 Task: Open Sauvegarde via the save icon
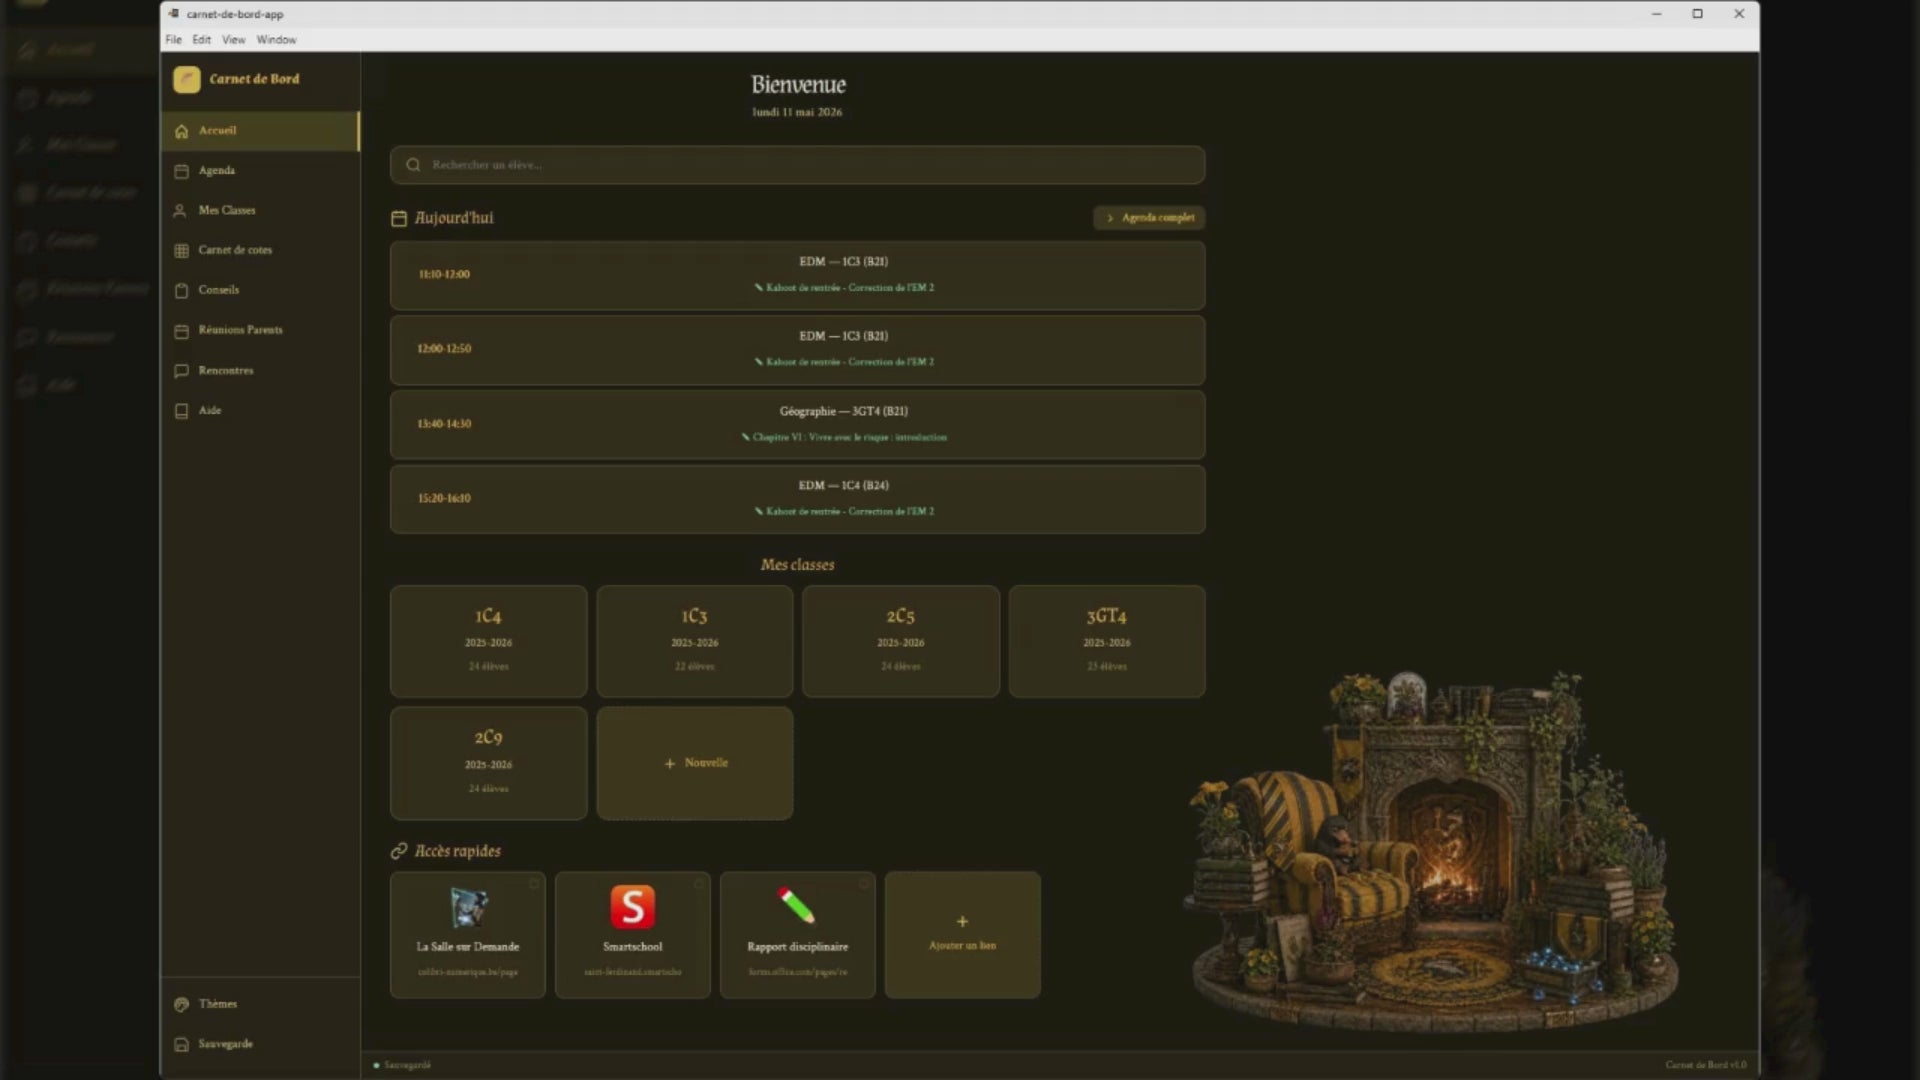(x=181, y=1044)
